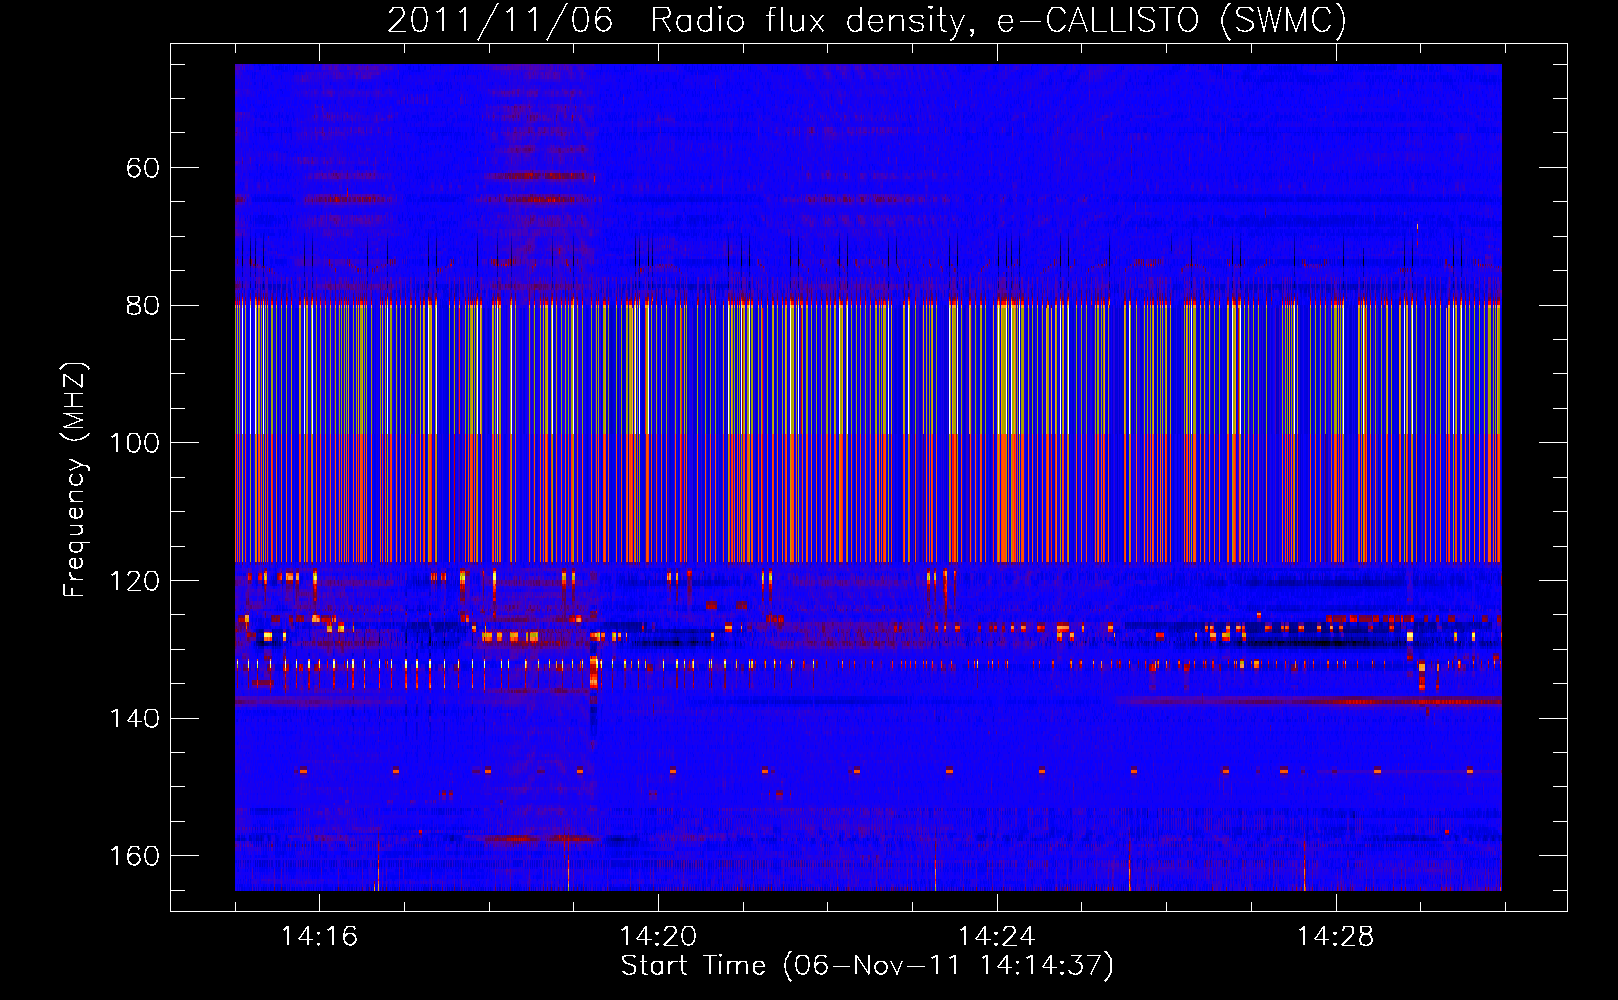Click the 100 MHz frequency tick label
Viewport: 1618px width, 1000px height.
pos(135,443)
